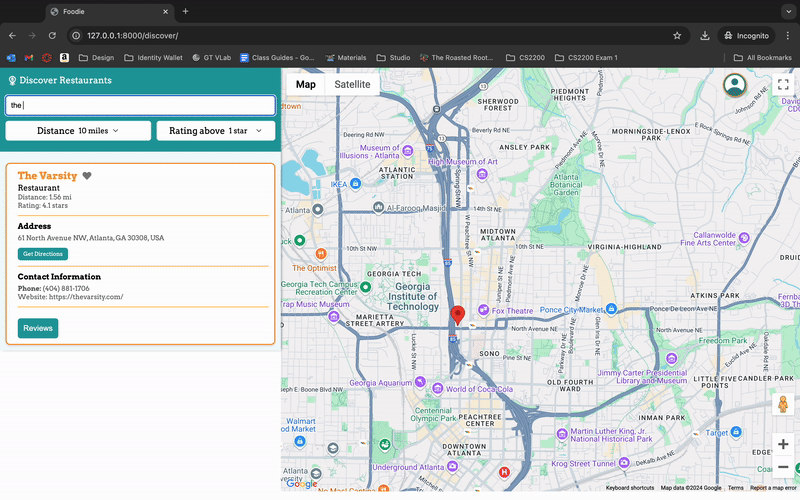Screen dimensions: 800x500
Task: Visit the thevarsity.com website link
Action: (86, 297)
